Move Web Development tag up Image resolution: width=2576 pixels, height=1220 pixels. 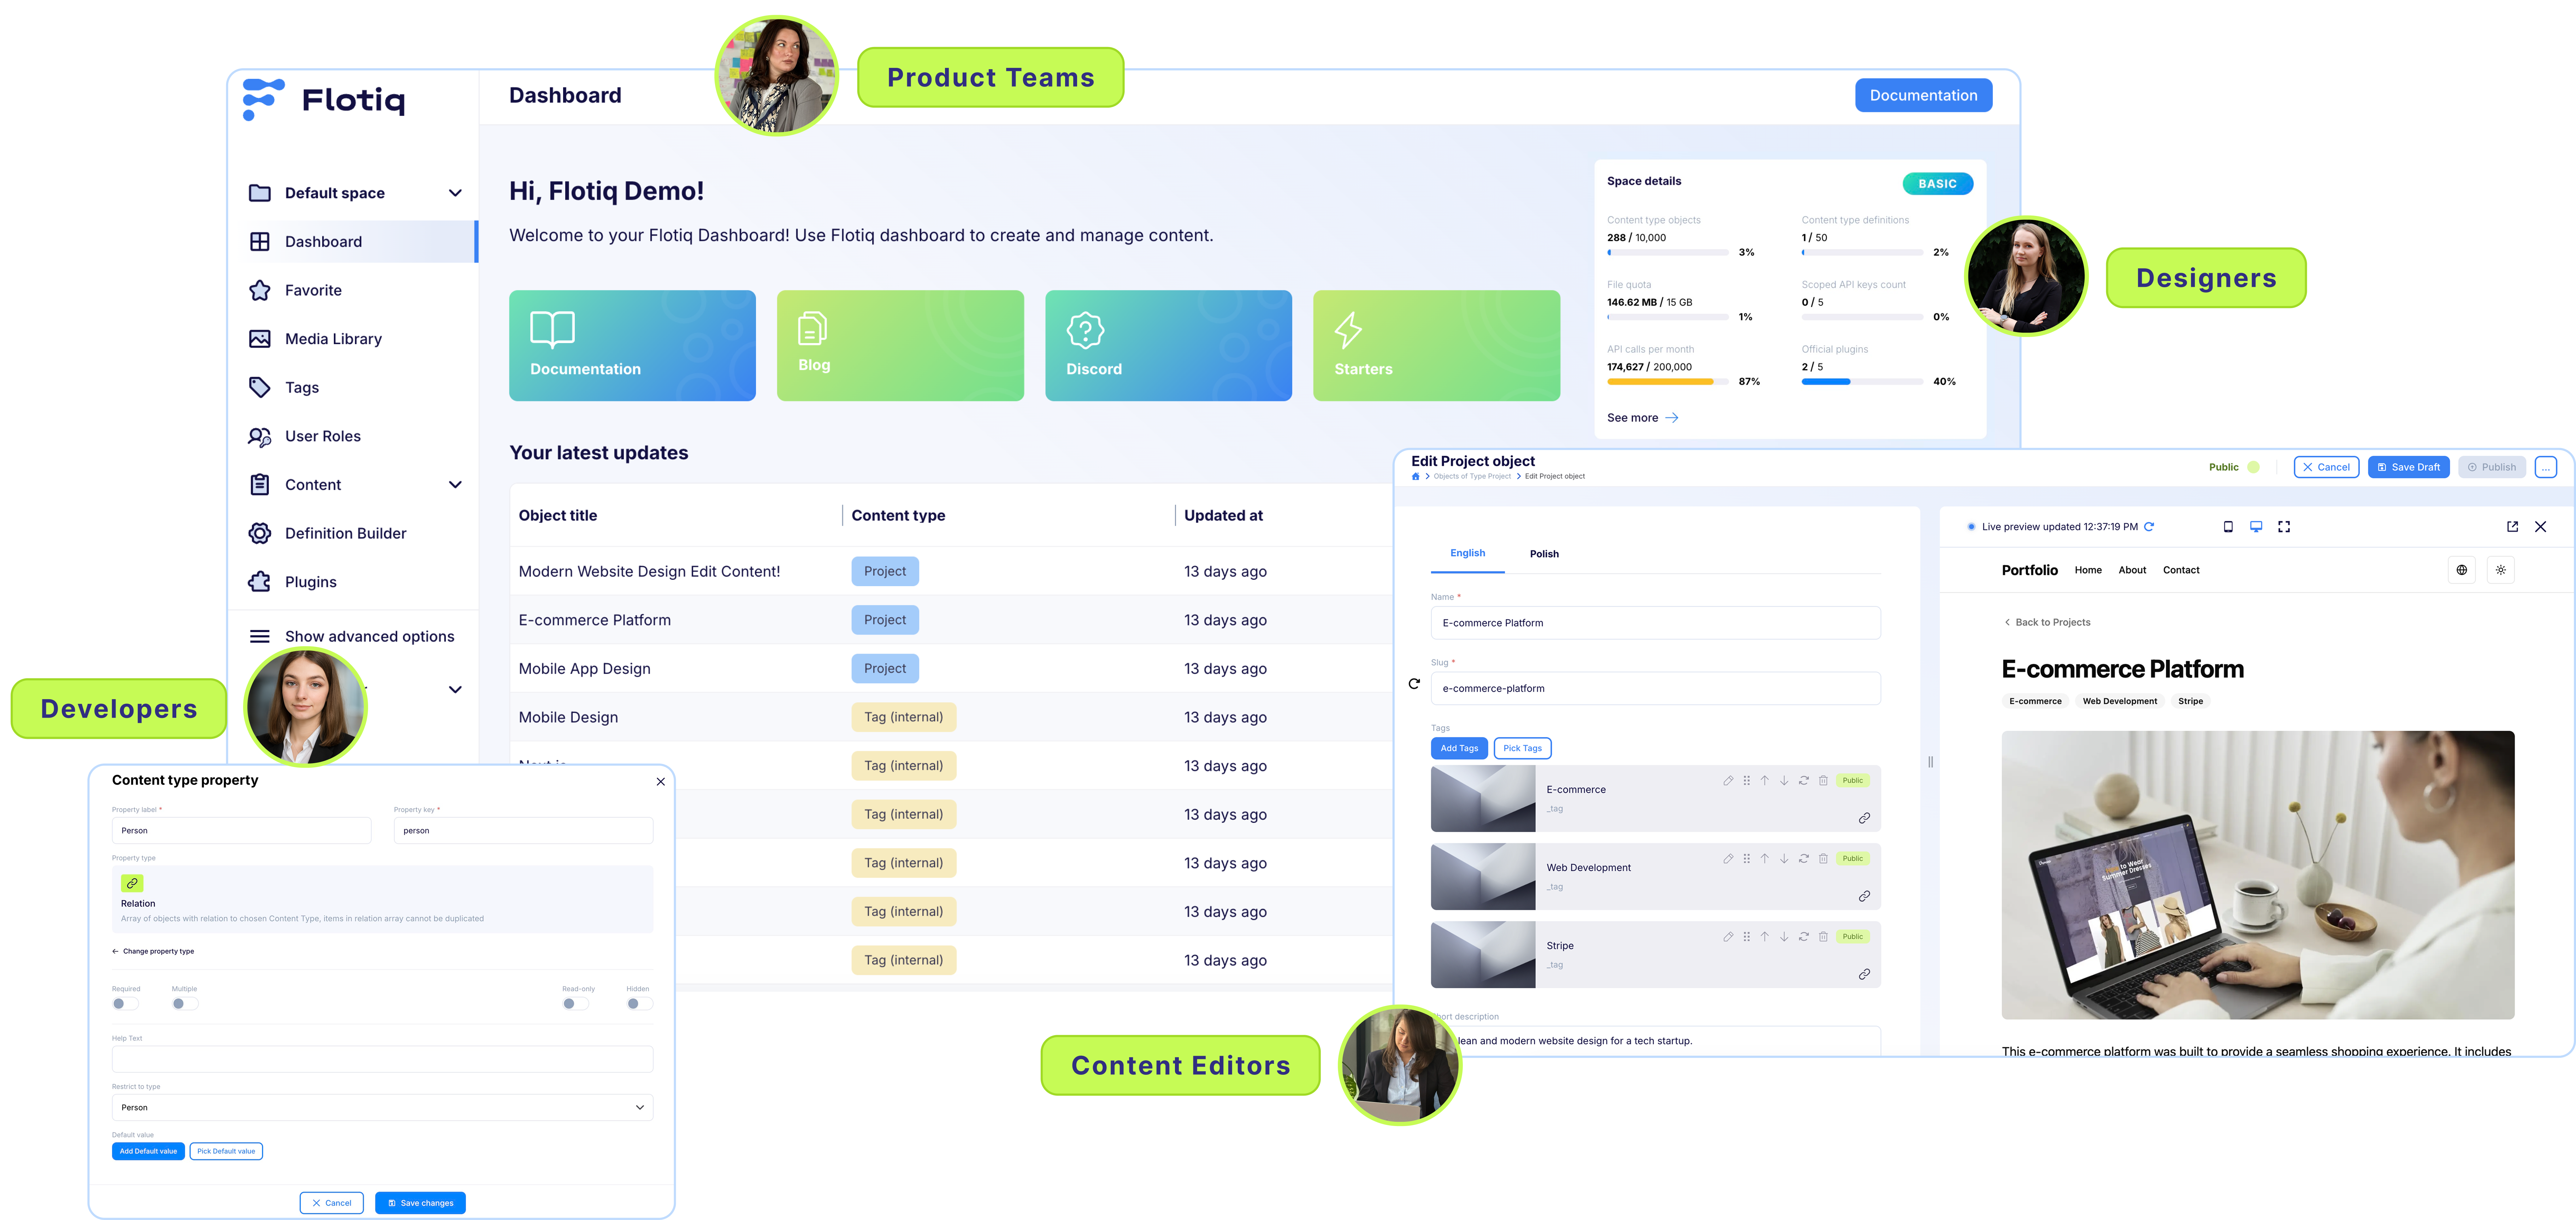point(1765,859)
